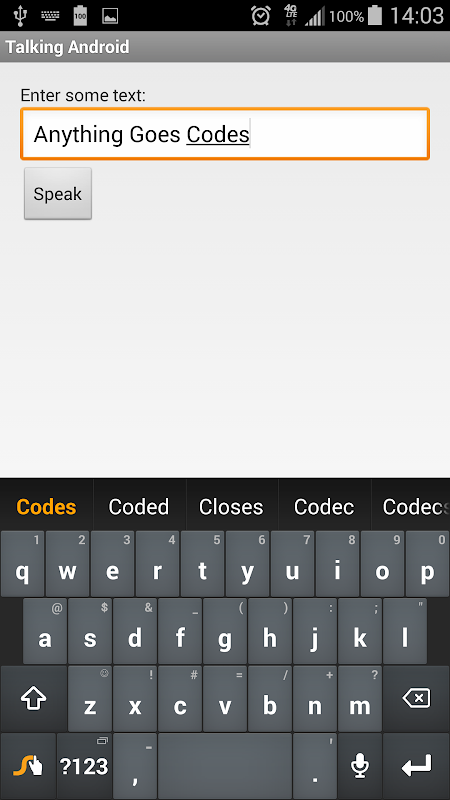
Task: Tap the battery icon in status bar
Action: coord(375,15)
